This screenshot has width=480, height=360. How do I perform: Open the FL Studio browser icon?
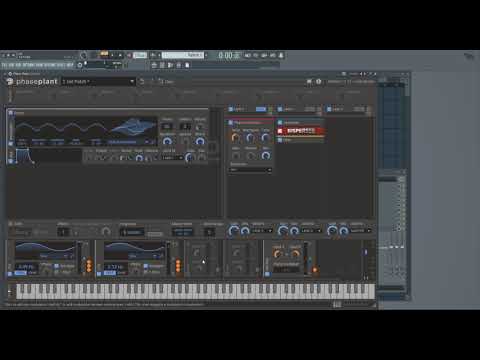(187, 65)
